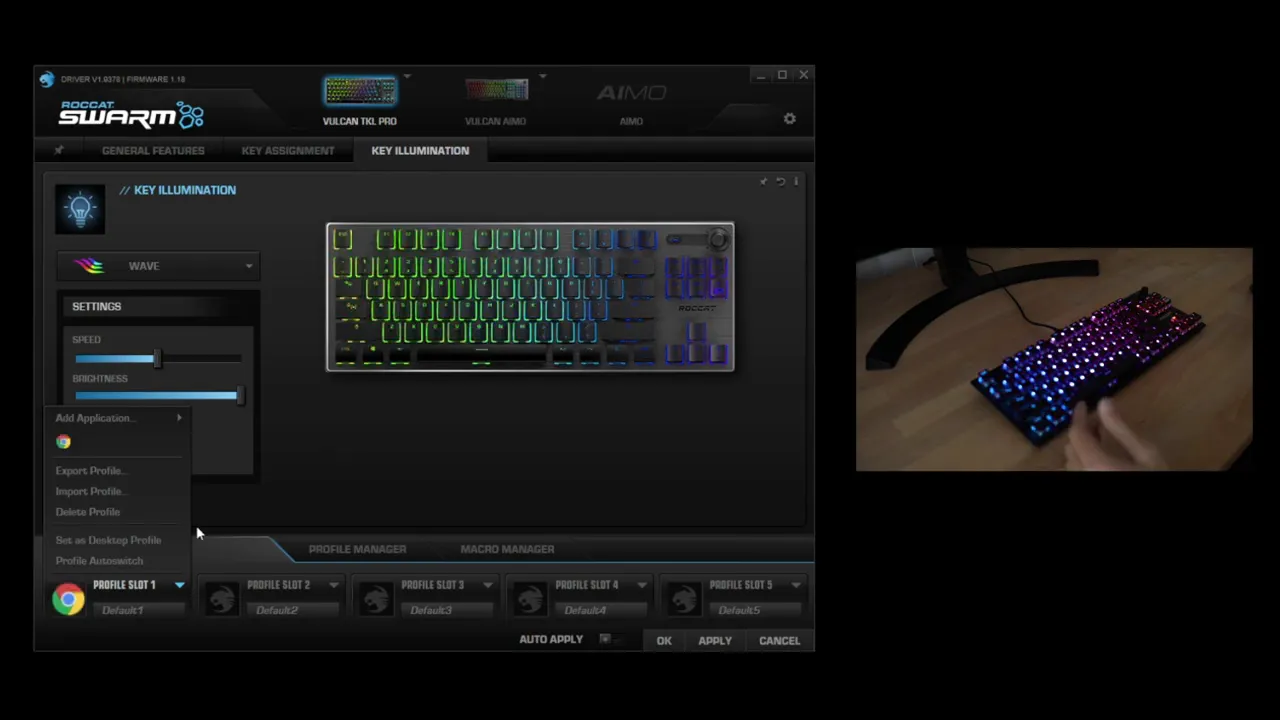The width and height of the screenshot is (1280, 720).
Task: Open the Macro Manager tab
Action: 507,549
